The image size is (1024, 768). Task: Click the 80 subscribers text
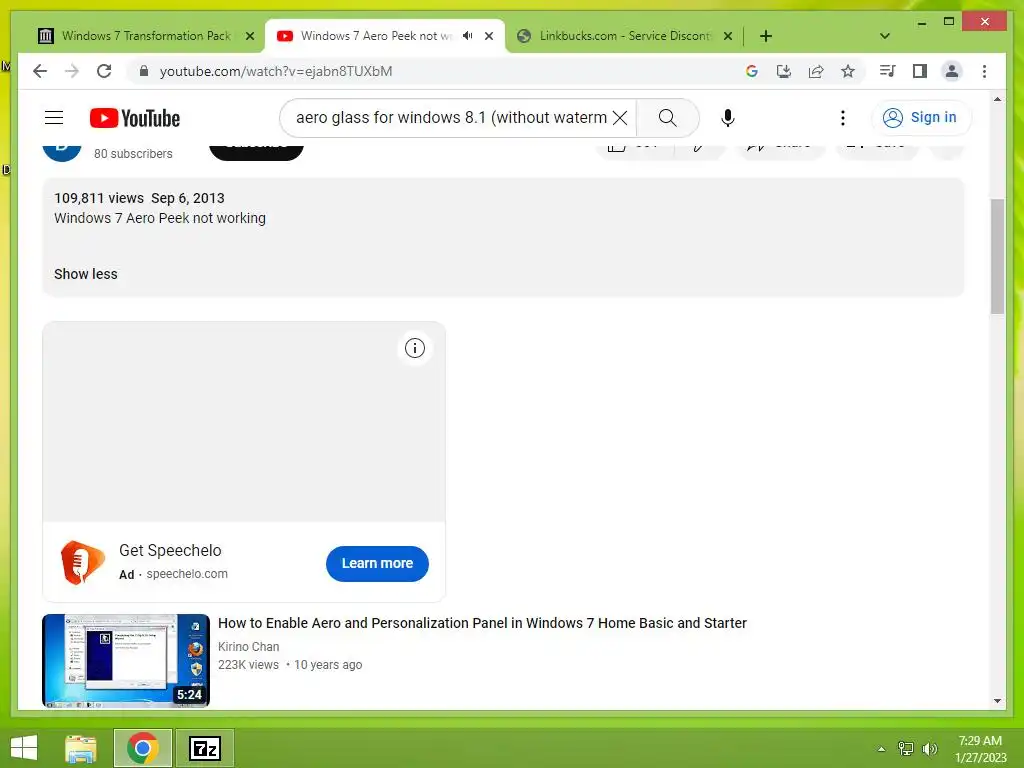[x=133, y=153]
